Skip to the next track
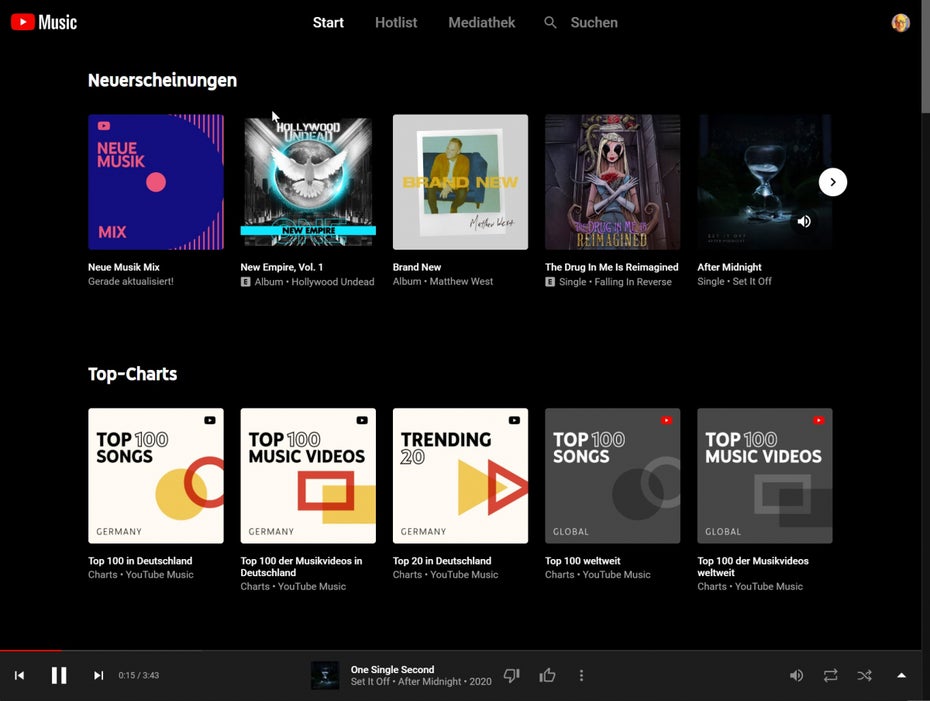 (x=98, y=676)
